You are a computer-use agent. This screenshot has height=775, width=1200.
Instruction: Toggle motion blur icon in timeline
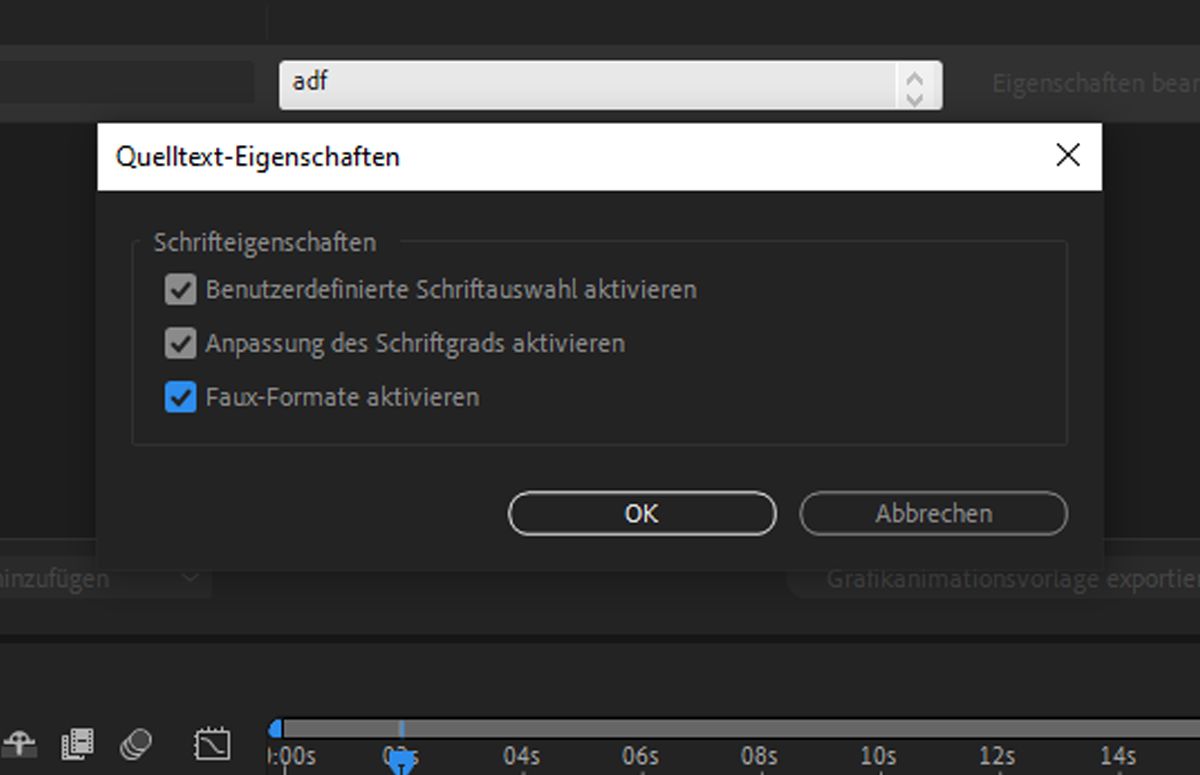tap(136, 743)
